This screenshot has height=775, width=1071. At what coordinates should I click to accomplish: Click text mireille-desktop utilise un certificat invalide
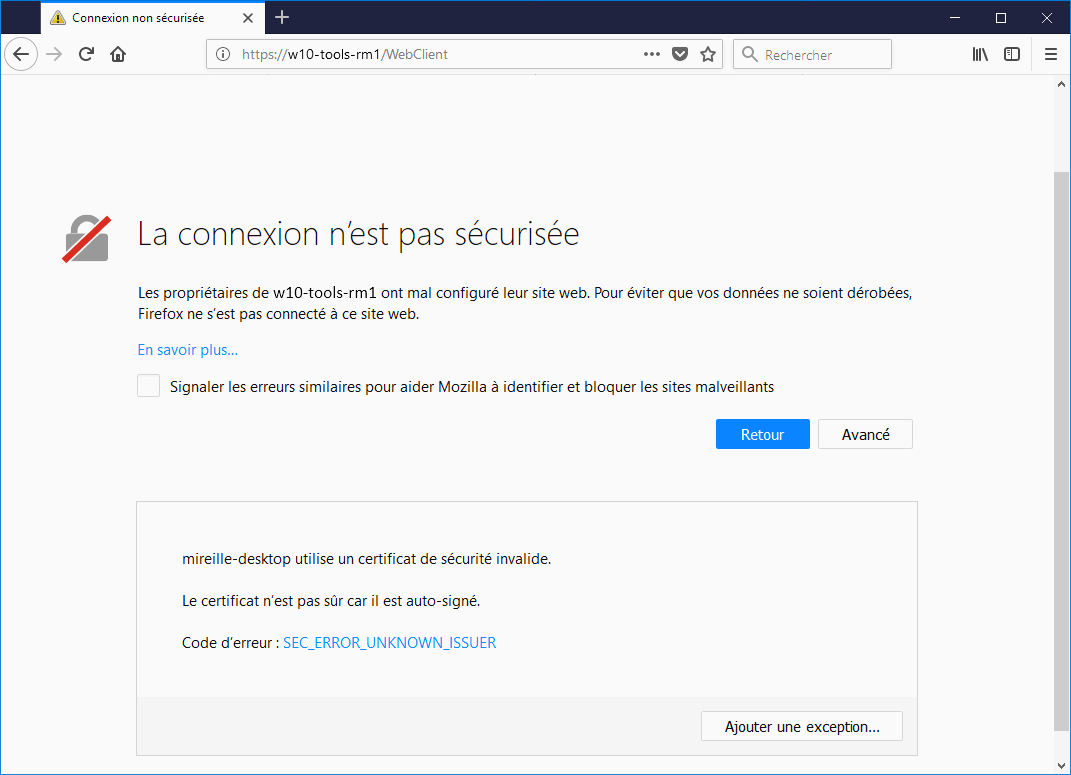pos(366,559)
